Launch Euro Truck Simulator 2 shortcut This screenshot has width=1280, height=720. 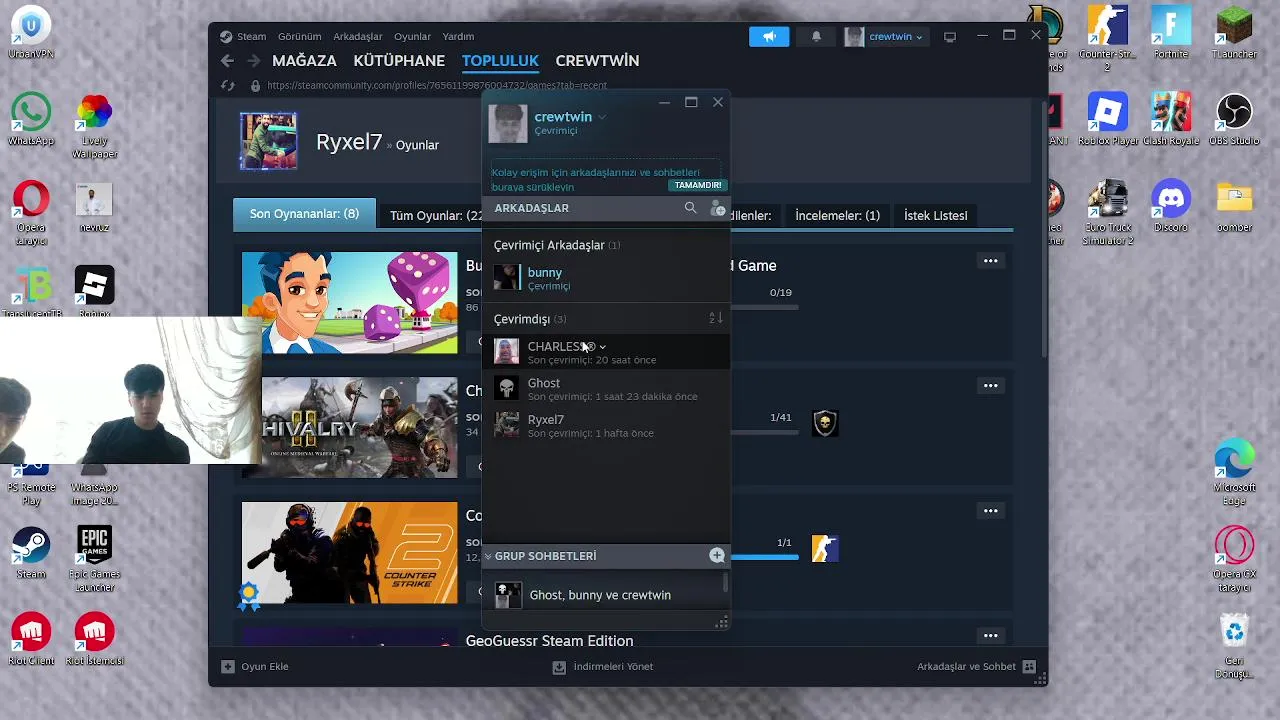[x=1108, y=212]
